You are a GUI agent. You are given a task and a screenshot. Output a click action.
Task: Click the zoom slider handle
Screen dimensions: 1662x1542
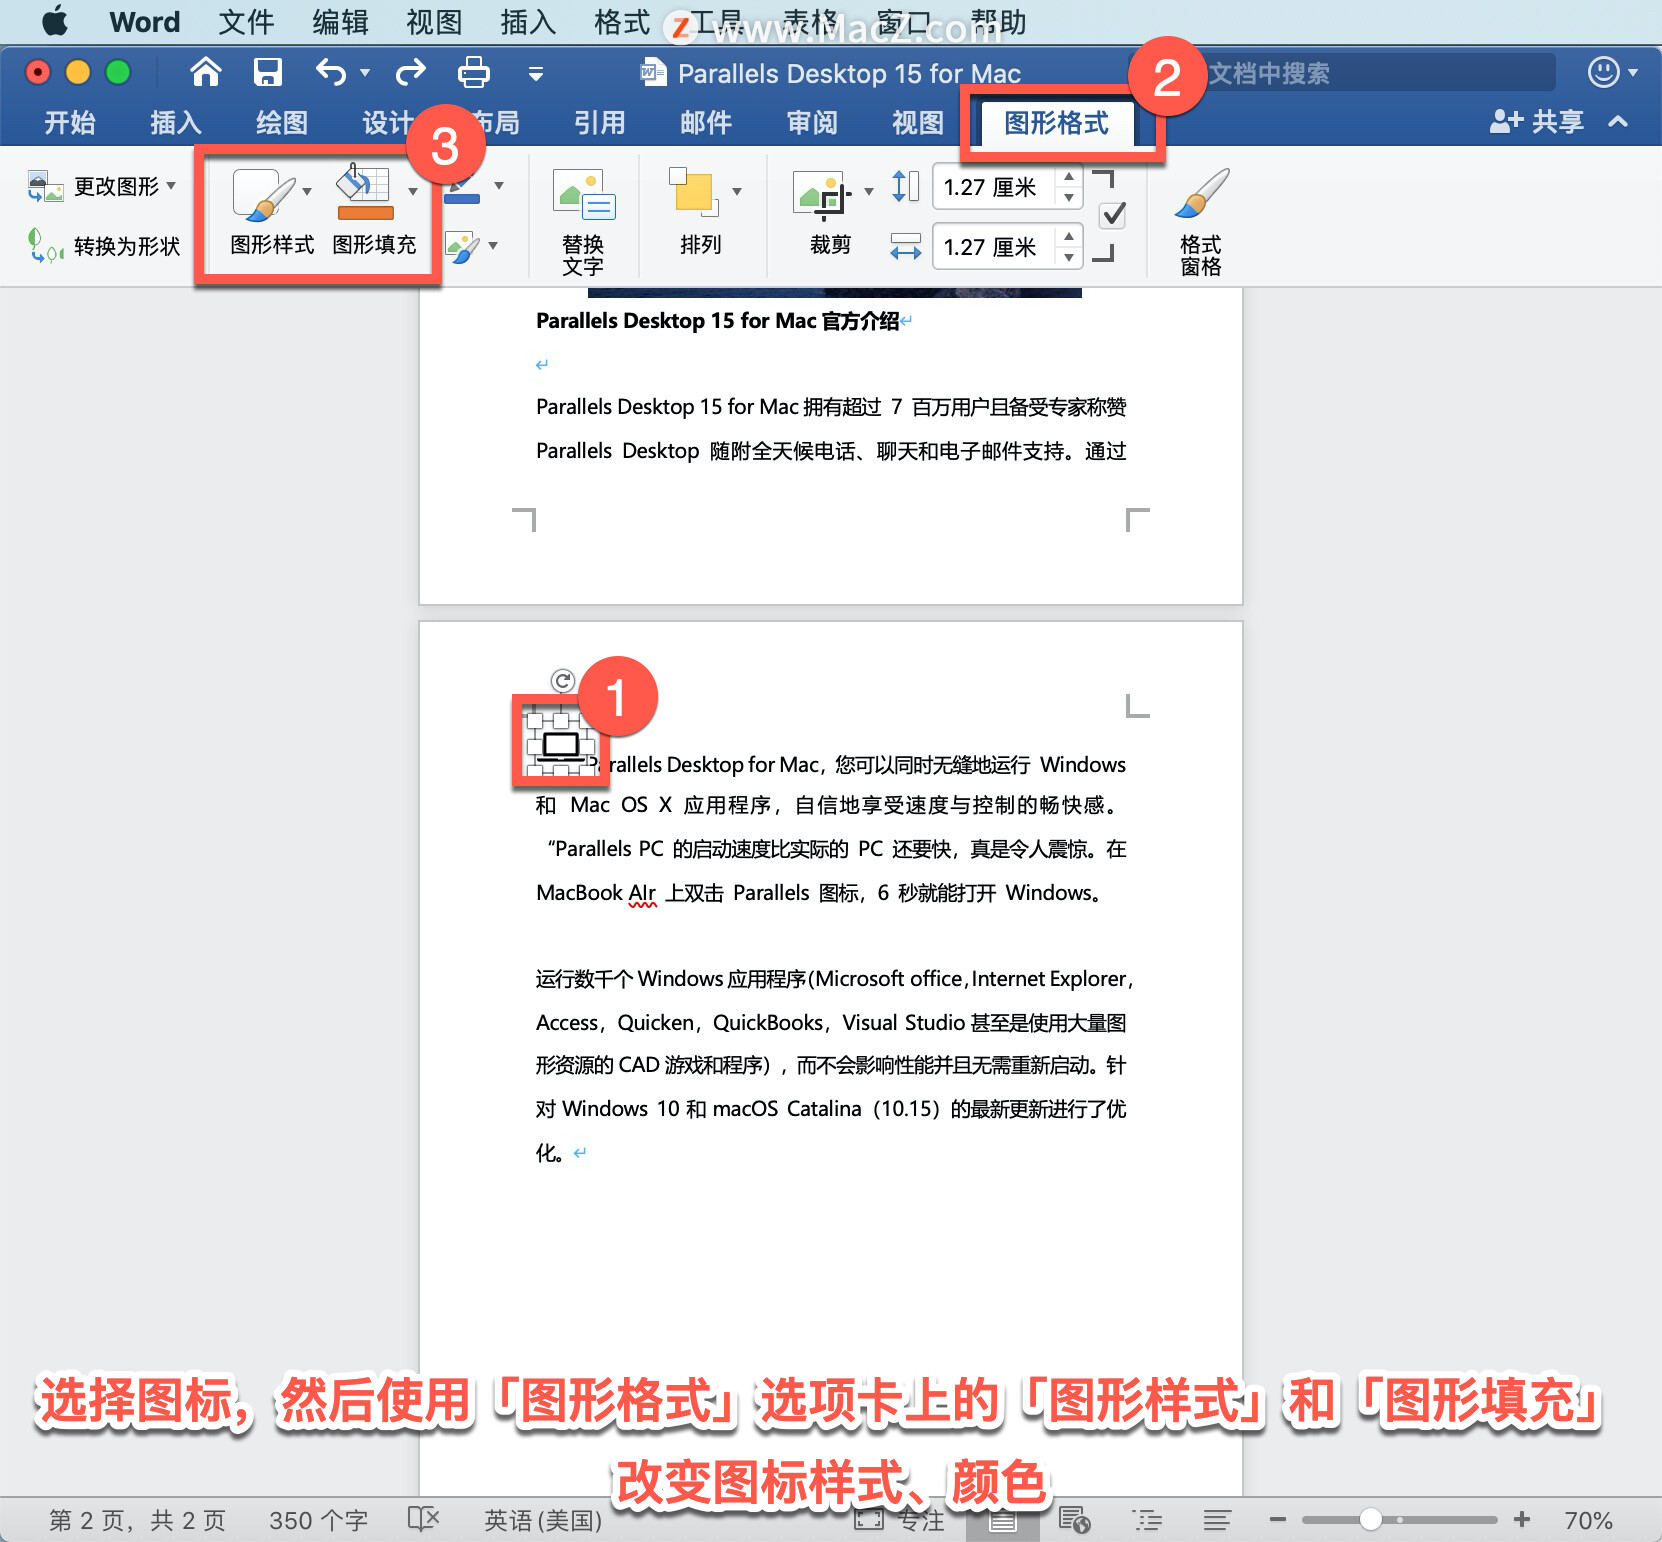[x=1371, y=1520]
